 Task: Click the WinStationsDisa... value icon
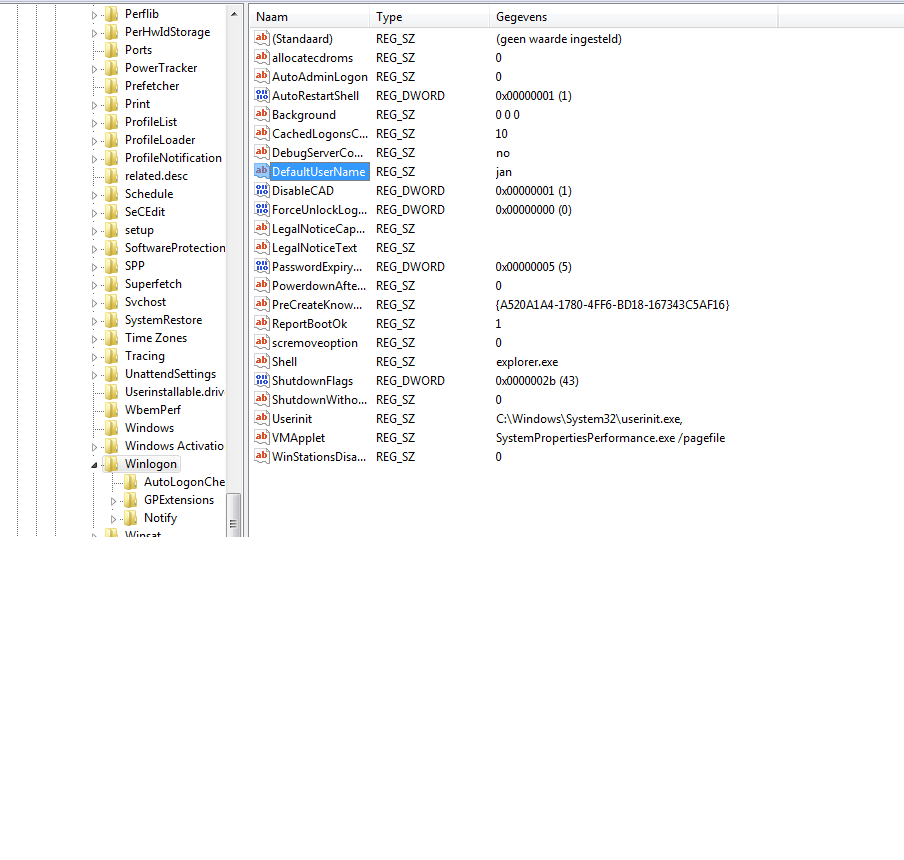(262, 457)
